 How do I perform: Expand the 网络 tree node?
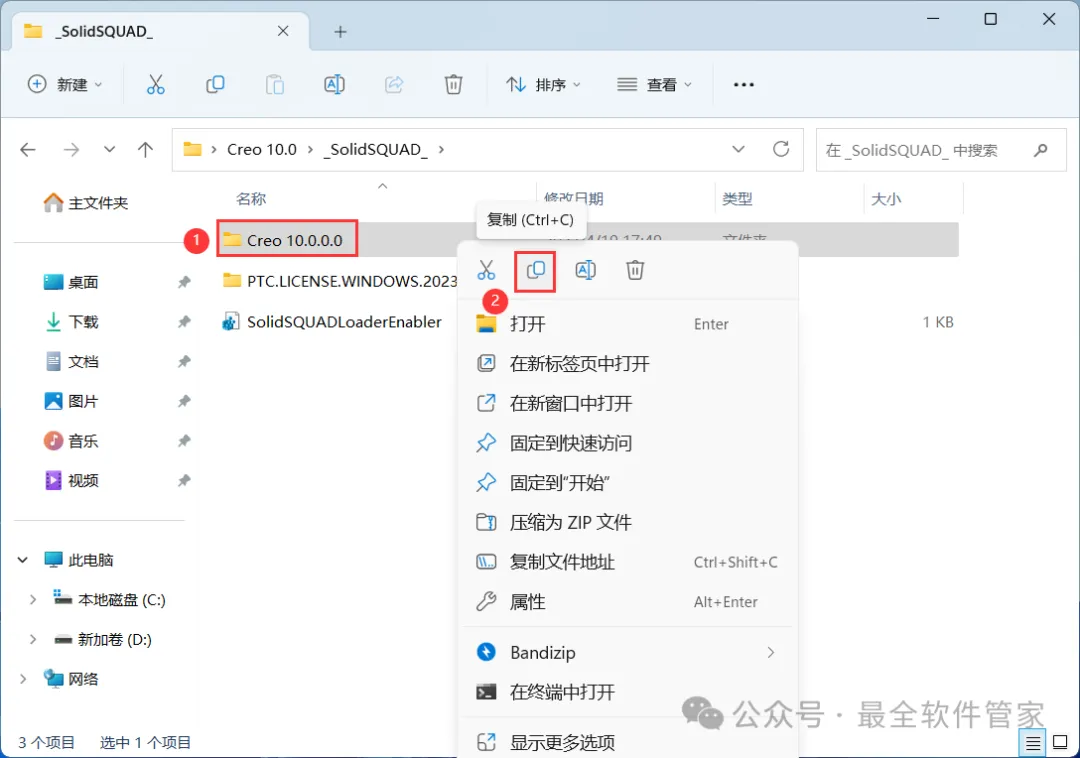(x=23, y=680)
